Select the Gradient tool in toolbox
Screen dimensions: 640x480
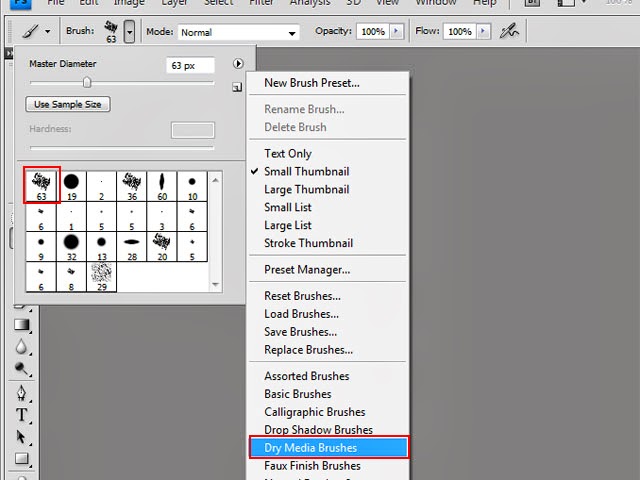point(21,325)
